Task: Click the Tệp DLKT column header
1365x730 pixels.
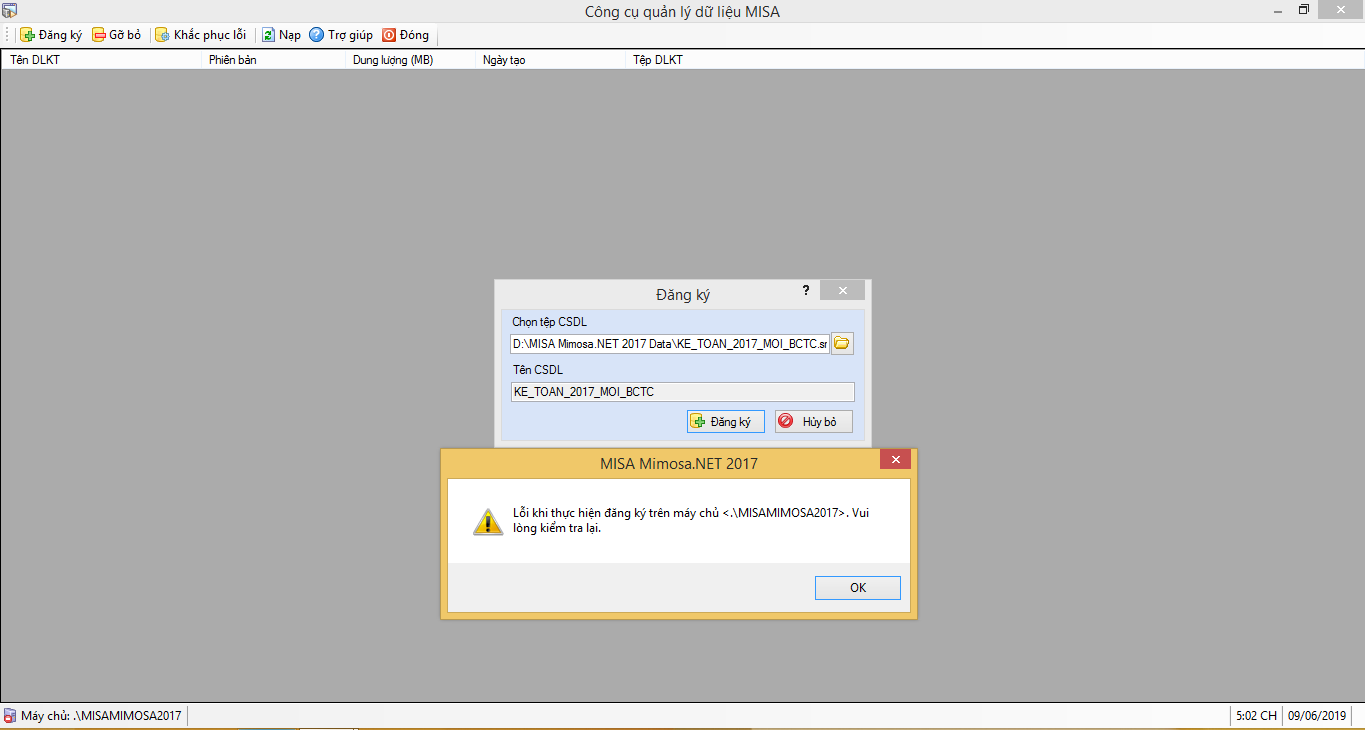Action: click(994, 60)
